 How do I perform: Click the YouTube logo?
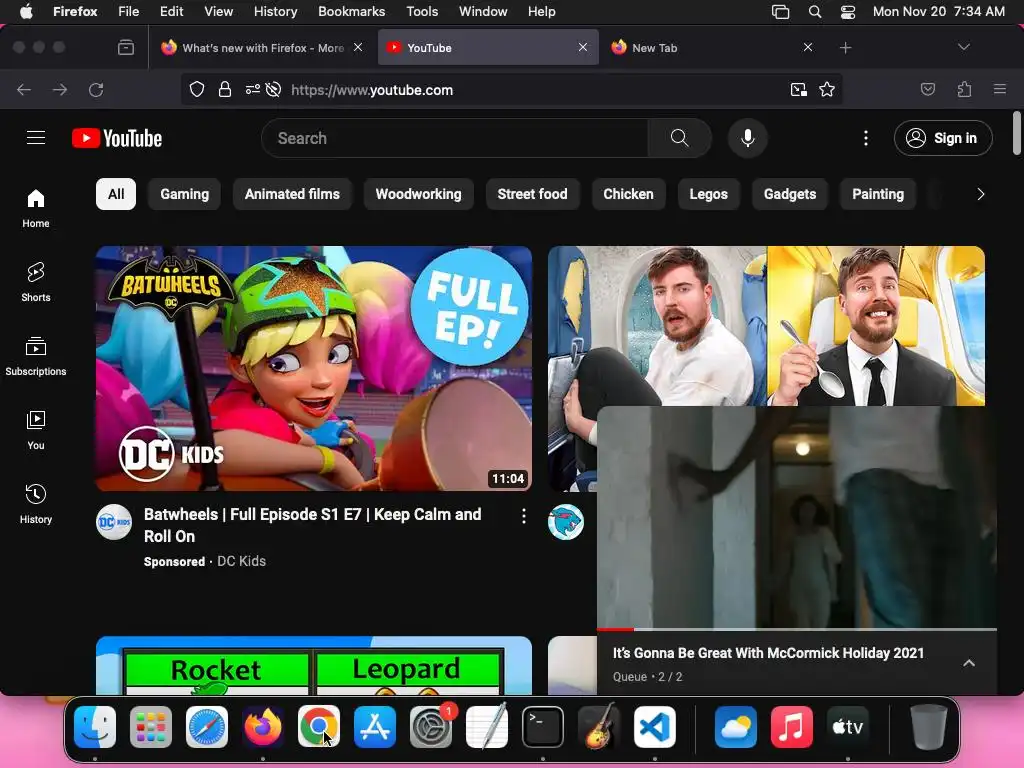(117, 138)
